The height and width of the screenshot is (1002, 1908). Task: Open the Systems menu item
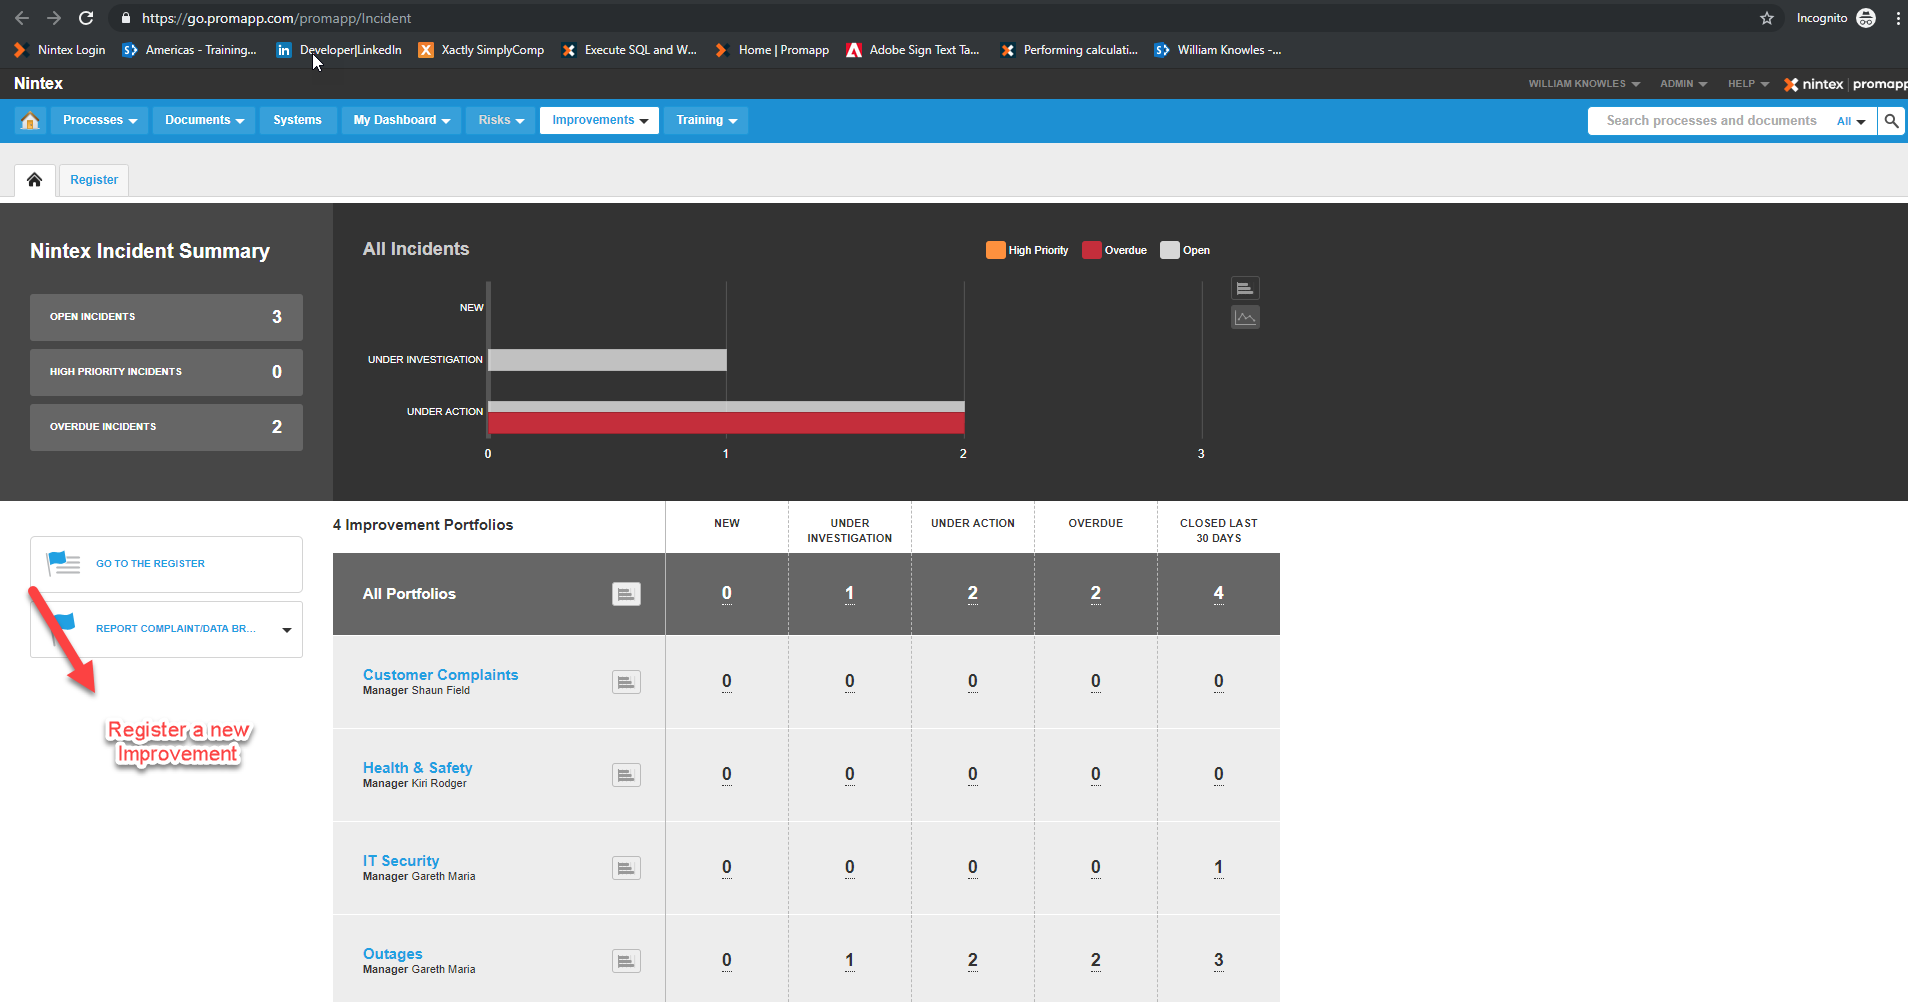297,120
